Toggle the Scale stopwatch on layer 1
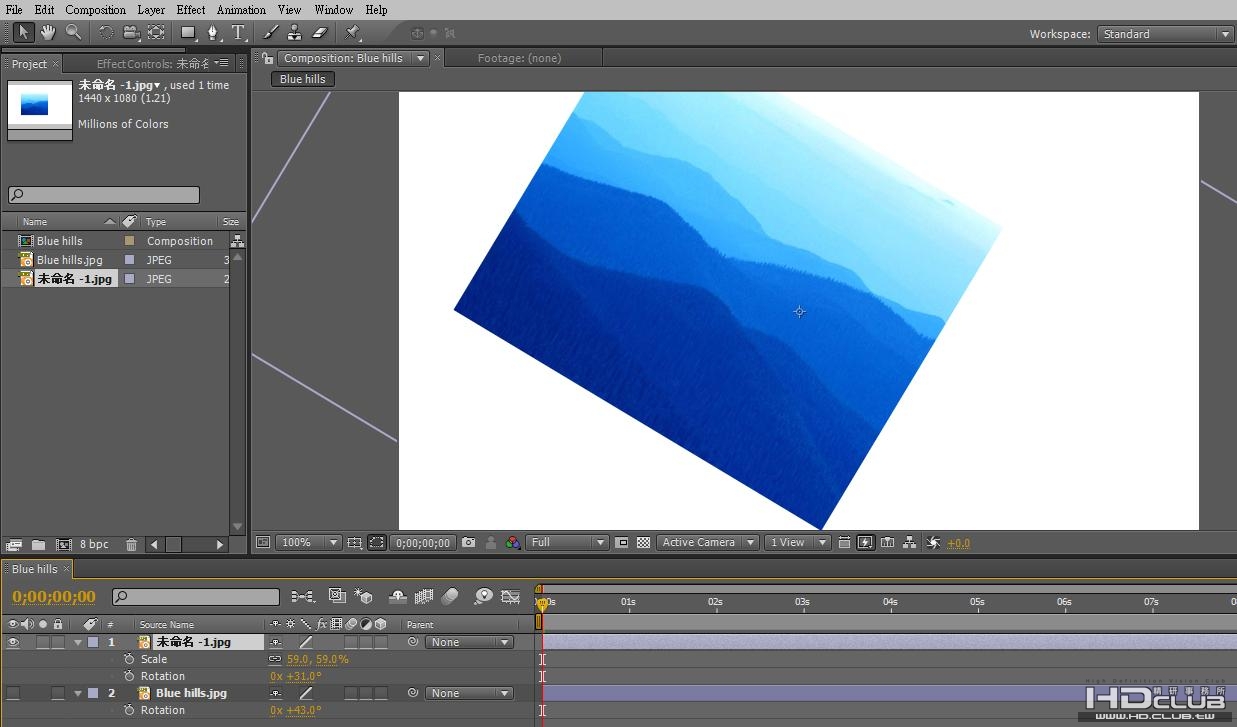 point(129,660)
